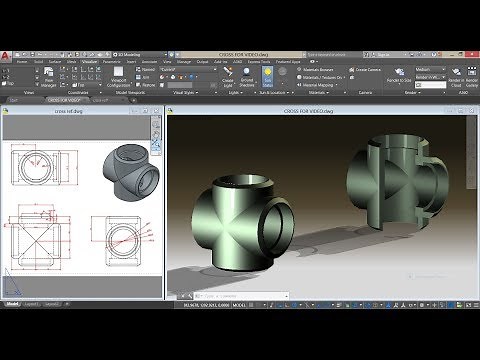Click the Type a keyword search field
480x360 pixels.
pyautogui.click(x=335, y=54)
